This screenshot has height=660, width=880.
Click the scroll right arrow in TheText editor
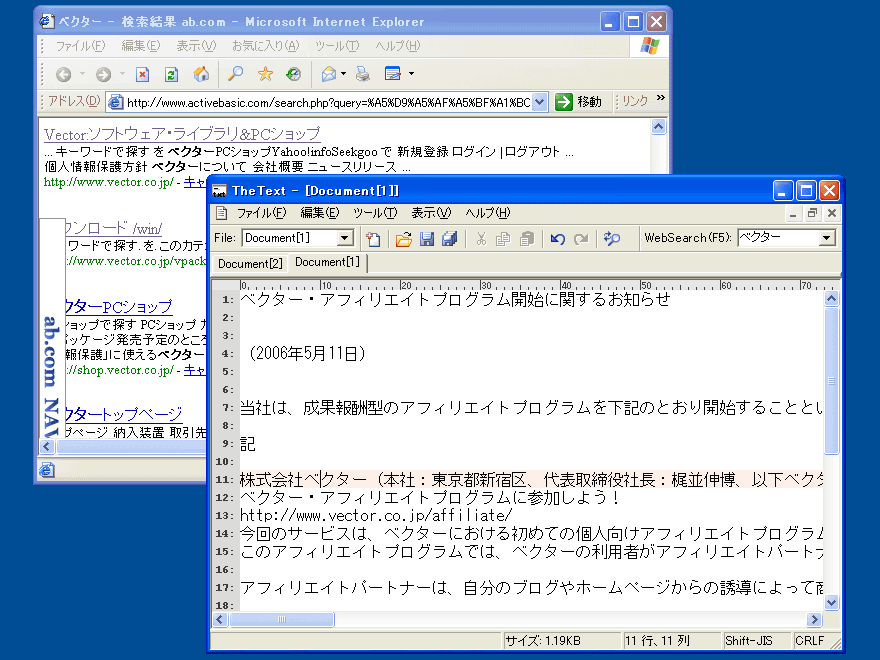pos(814,620)
